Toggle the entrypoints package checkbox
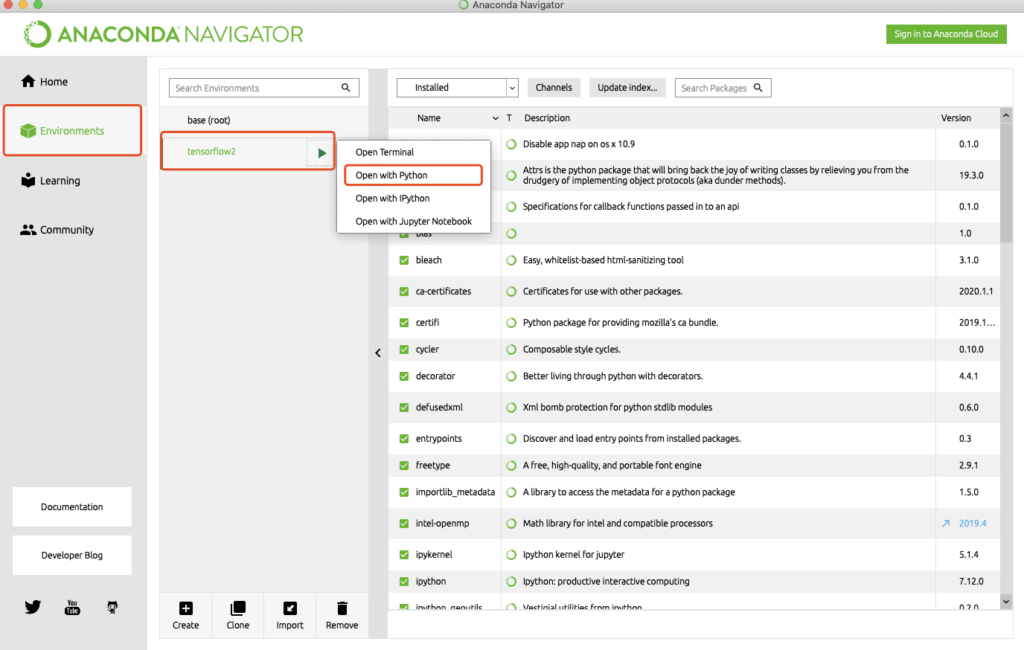 (x=404, y=439)
